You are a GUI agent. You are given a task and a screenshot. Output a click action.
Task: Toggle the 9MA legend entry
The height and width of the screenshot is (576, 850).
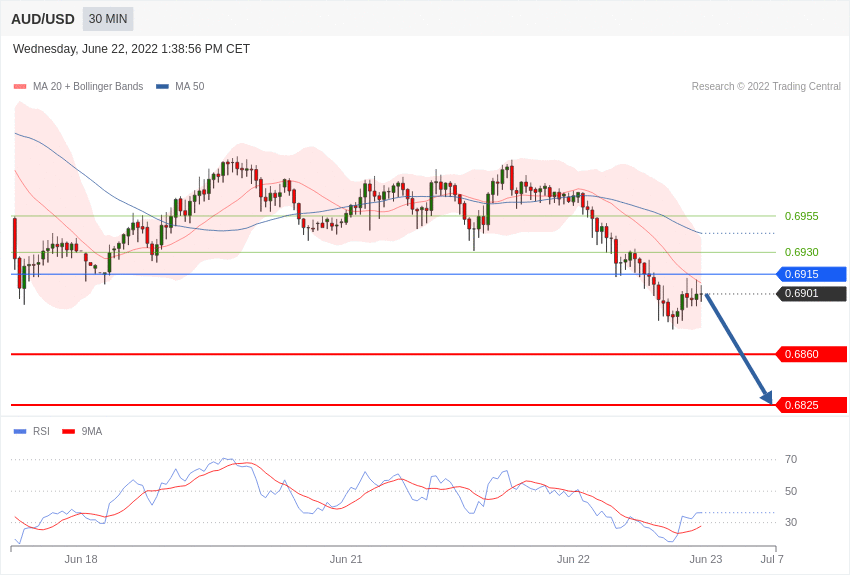coord(92,432)
